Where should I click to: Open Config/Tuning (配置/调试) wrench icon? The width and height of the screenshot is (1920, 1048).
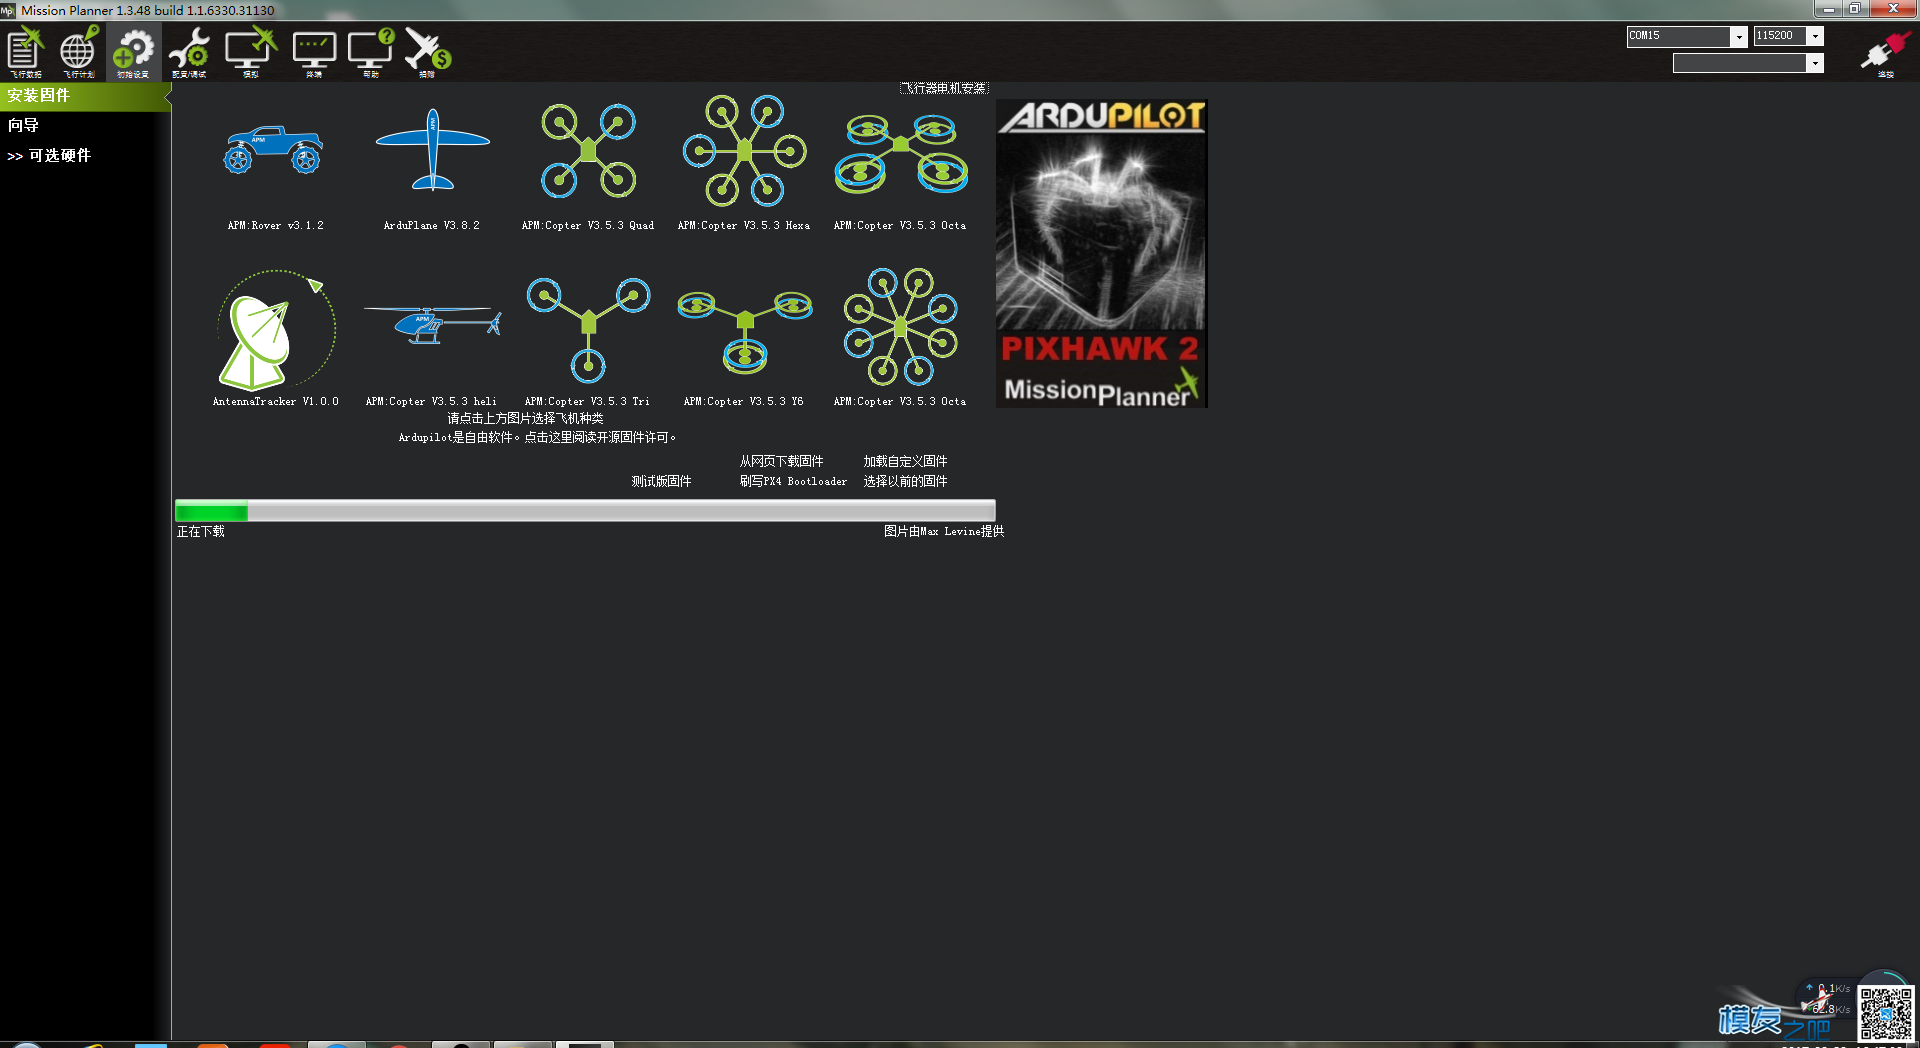189,52
